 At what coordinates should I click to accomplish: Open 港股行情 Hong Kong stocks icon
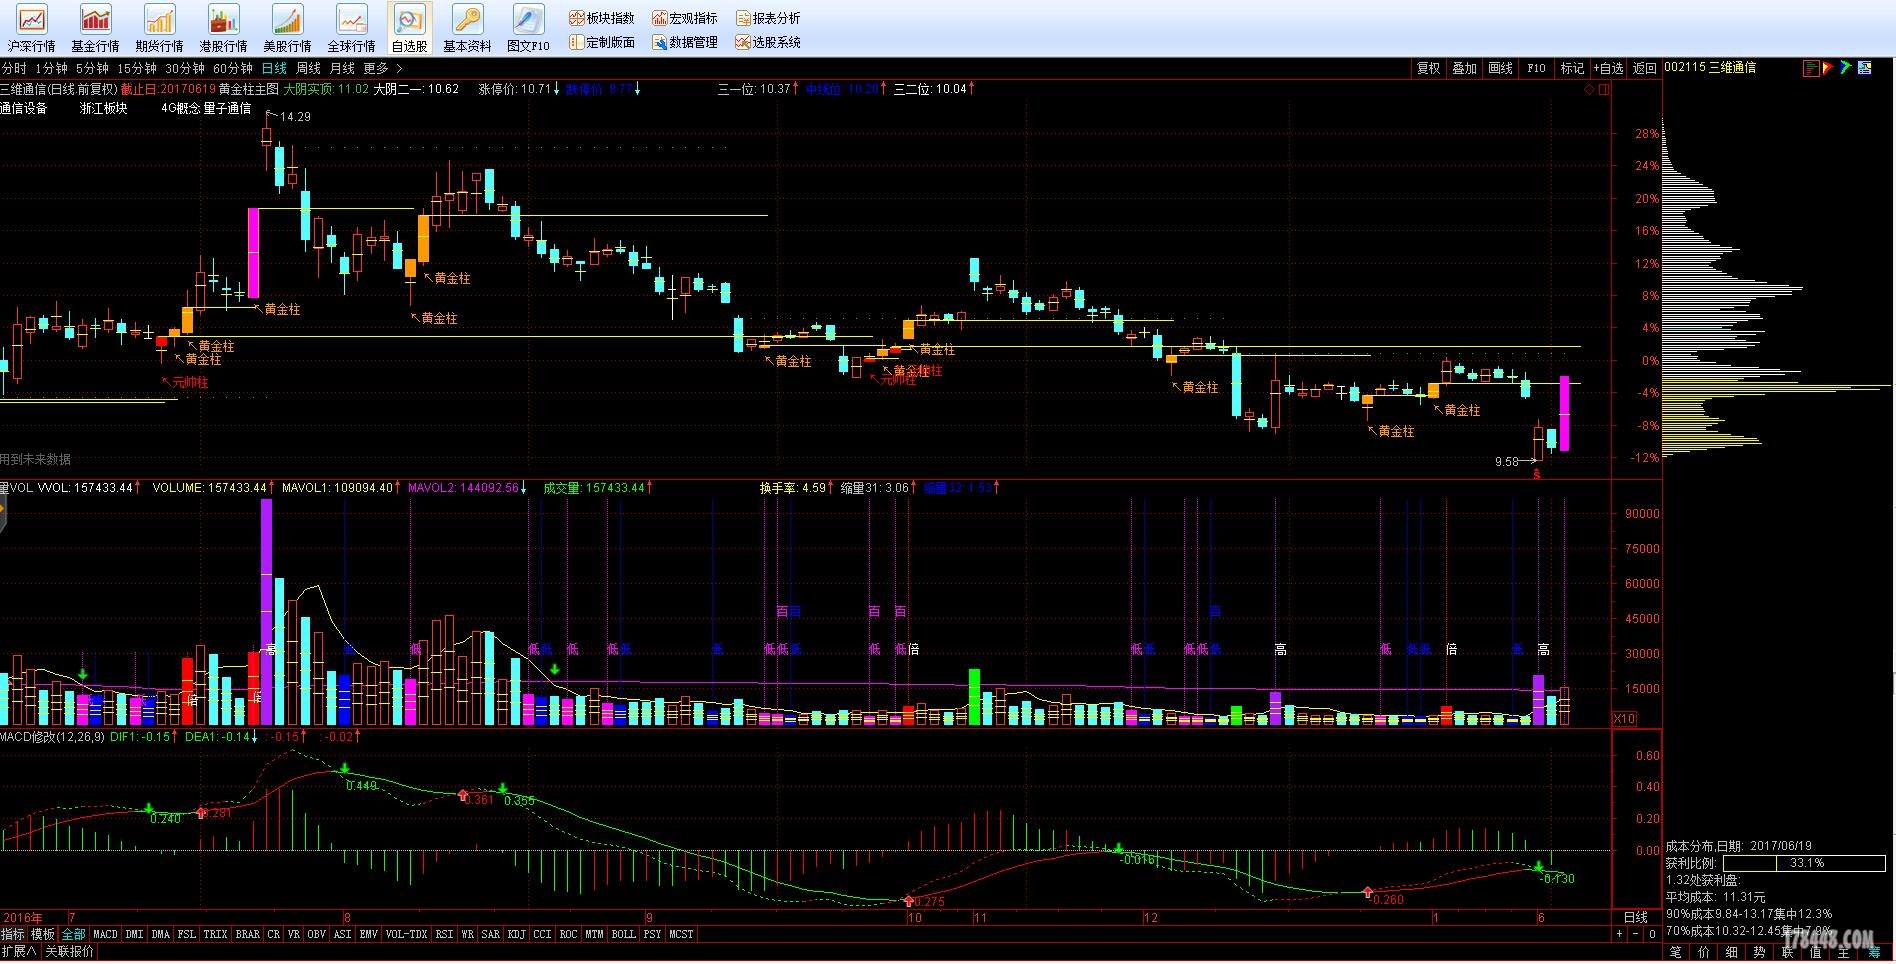[223, 28]
